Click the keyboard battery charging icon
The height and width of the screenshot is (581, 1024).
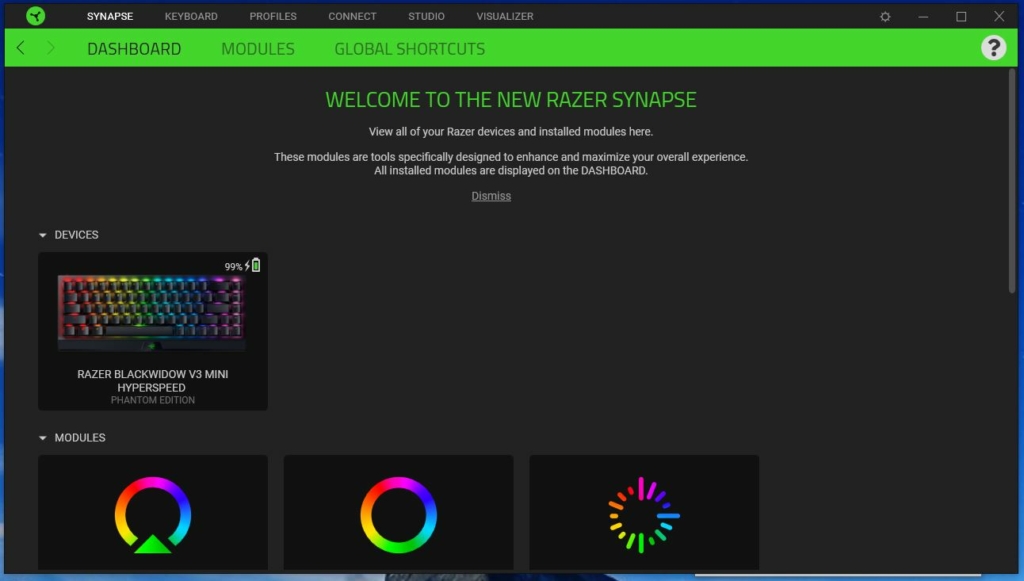pos(253,265)
